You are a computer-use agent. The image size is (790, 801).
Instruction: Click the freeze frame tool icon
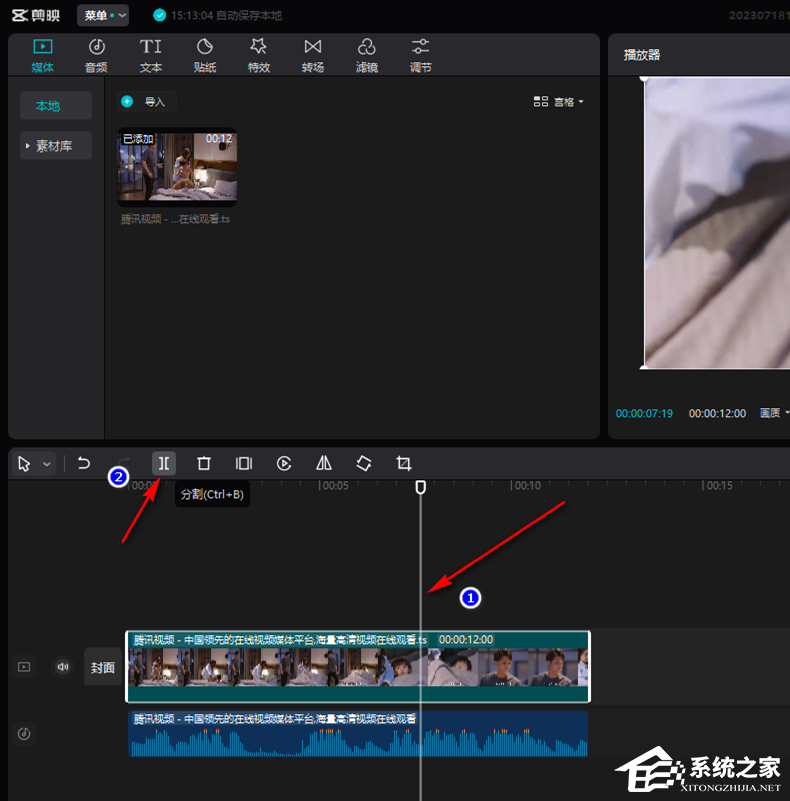click(244, 463)
